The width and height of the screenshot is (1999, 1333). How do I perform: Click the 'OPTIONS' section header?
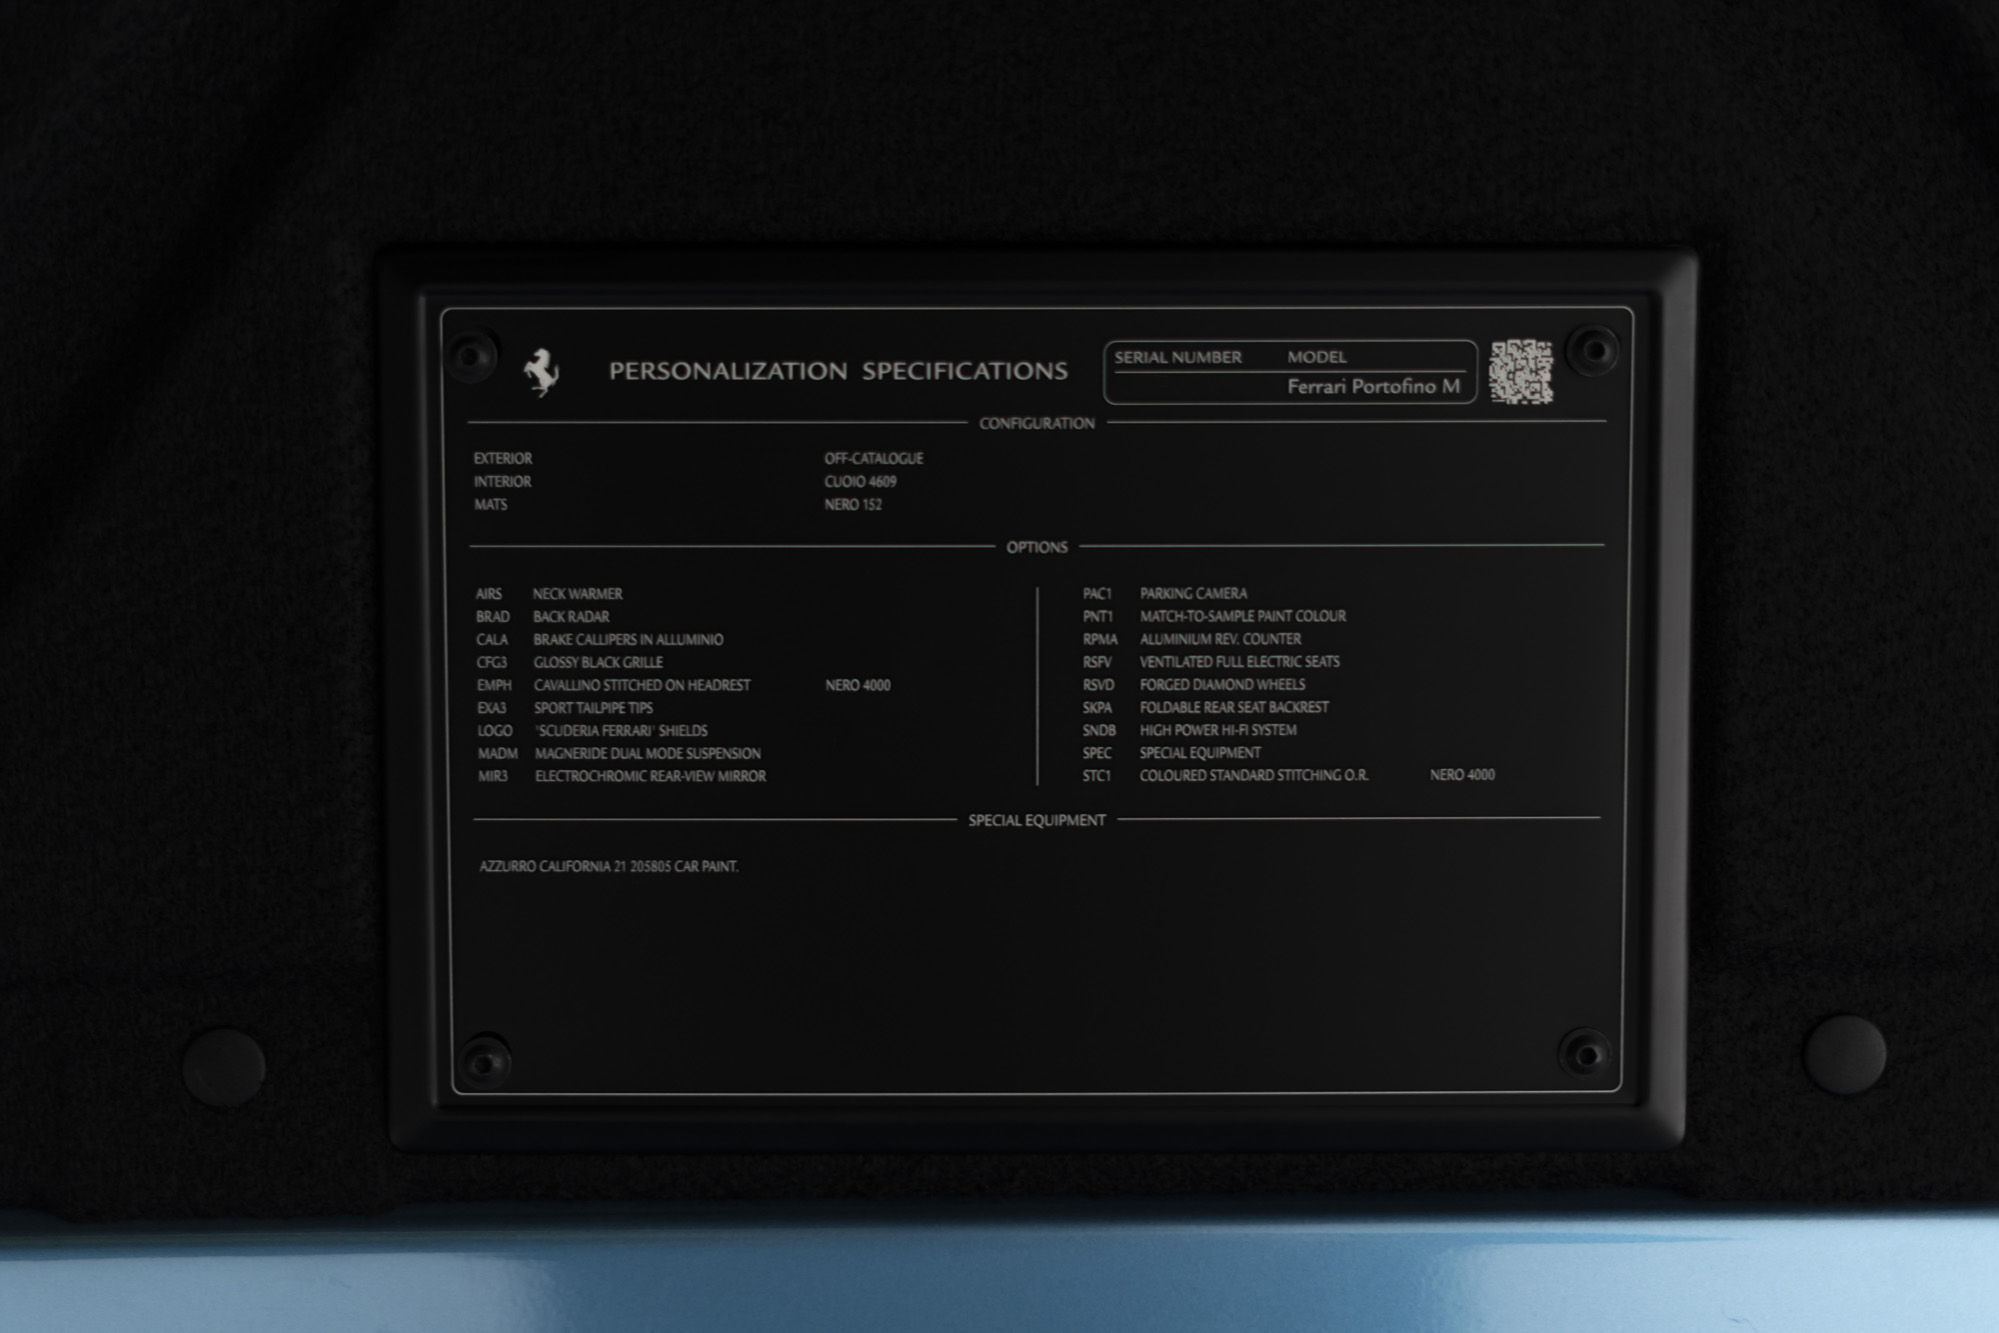point(1037,547)
